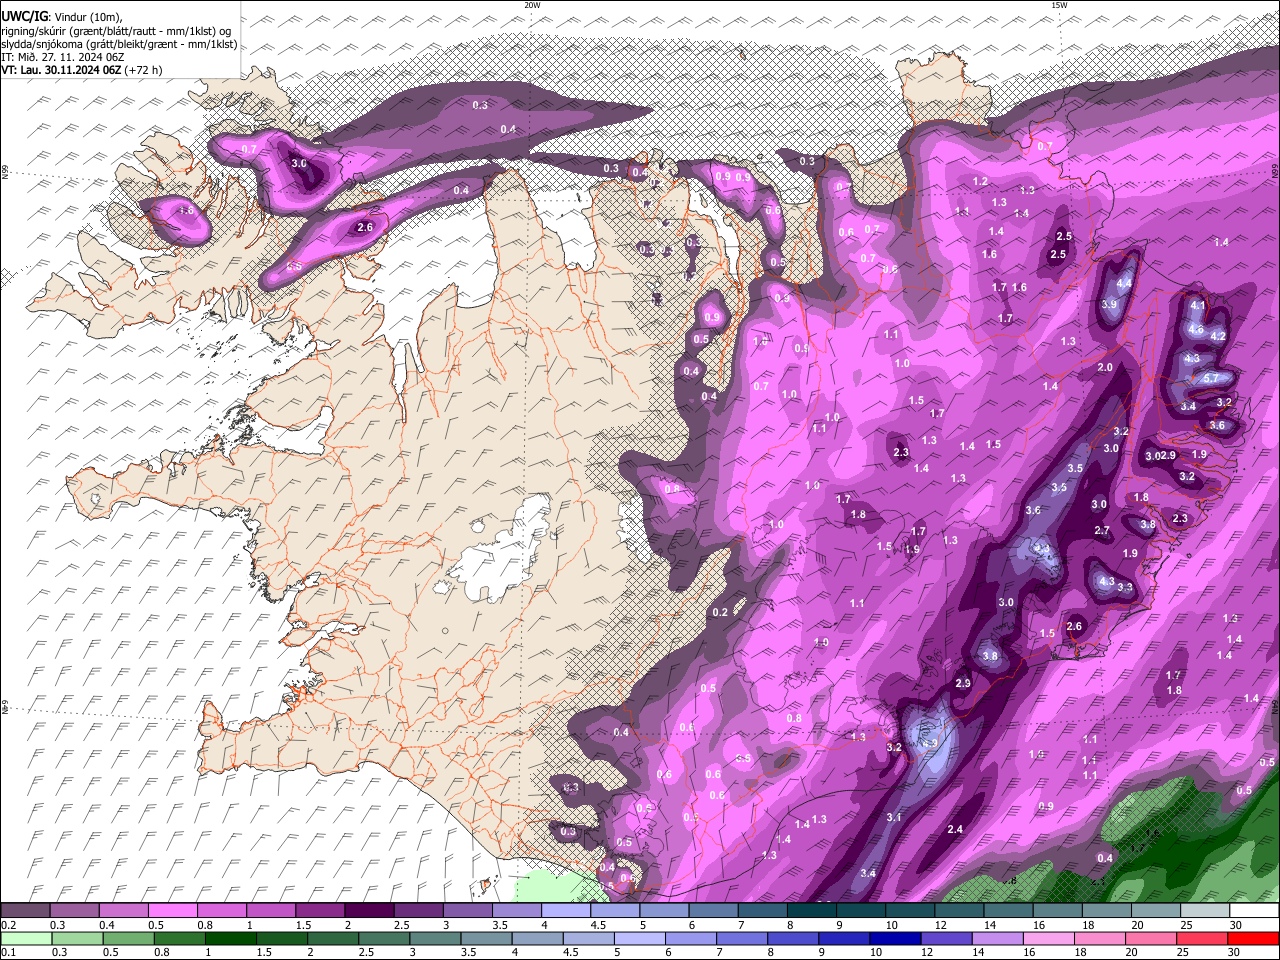Viewport: 1280px width, 960px height.
Task: Select the top-row legend swatch labeled 3
Action: 468,910
